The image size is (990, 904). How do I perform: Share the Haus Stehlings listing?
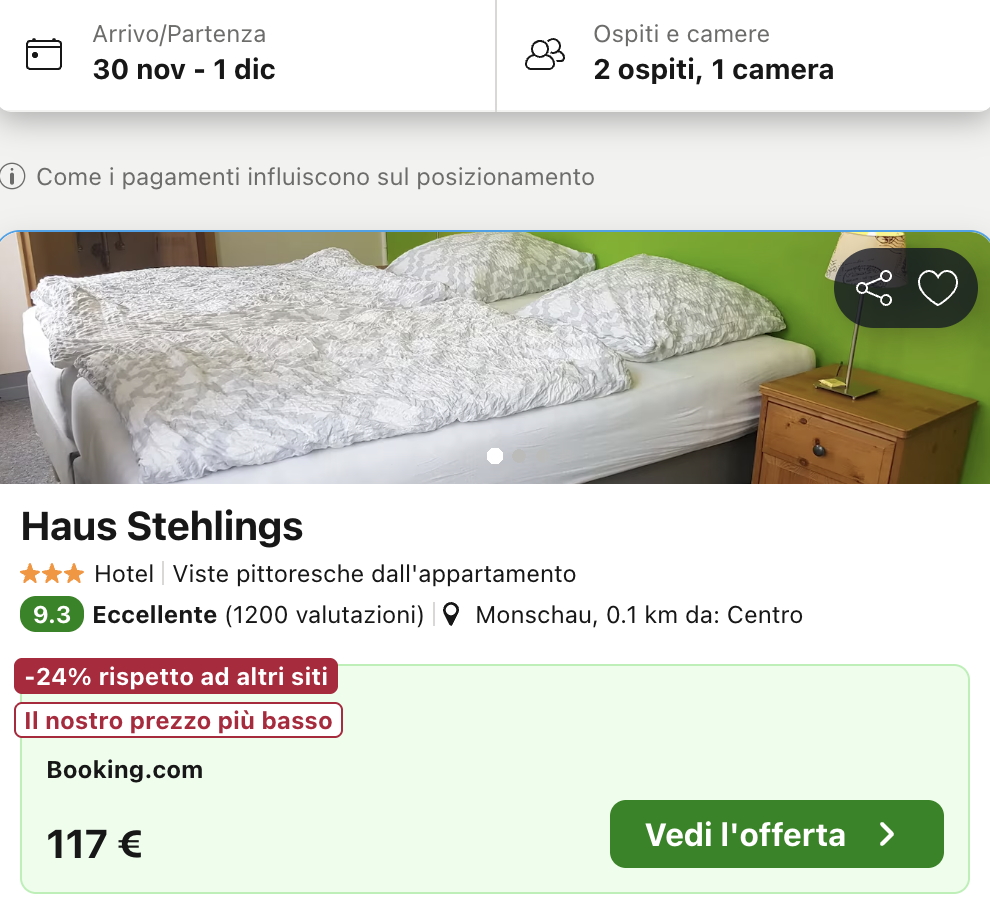pos(874,289)
